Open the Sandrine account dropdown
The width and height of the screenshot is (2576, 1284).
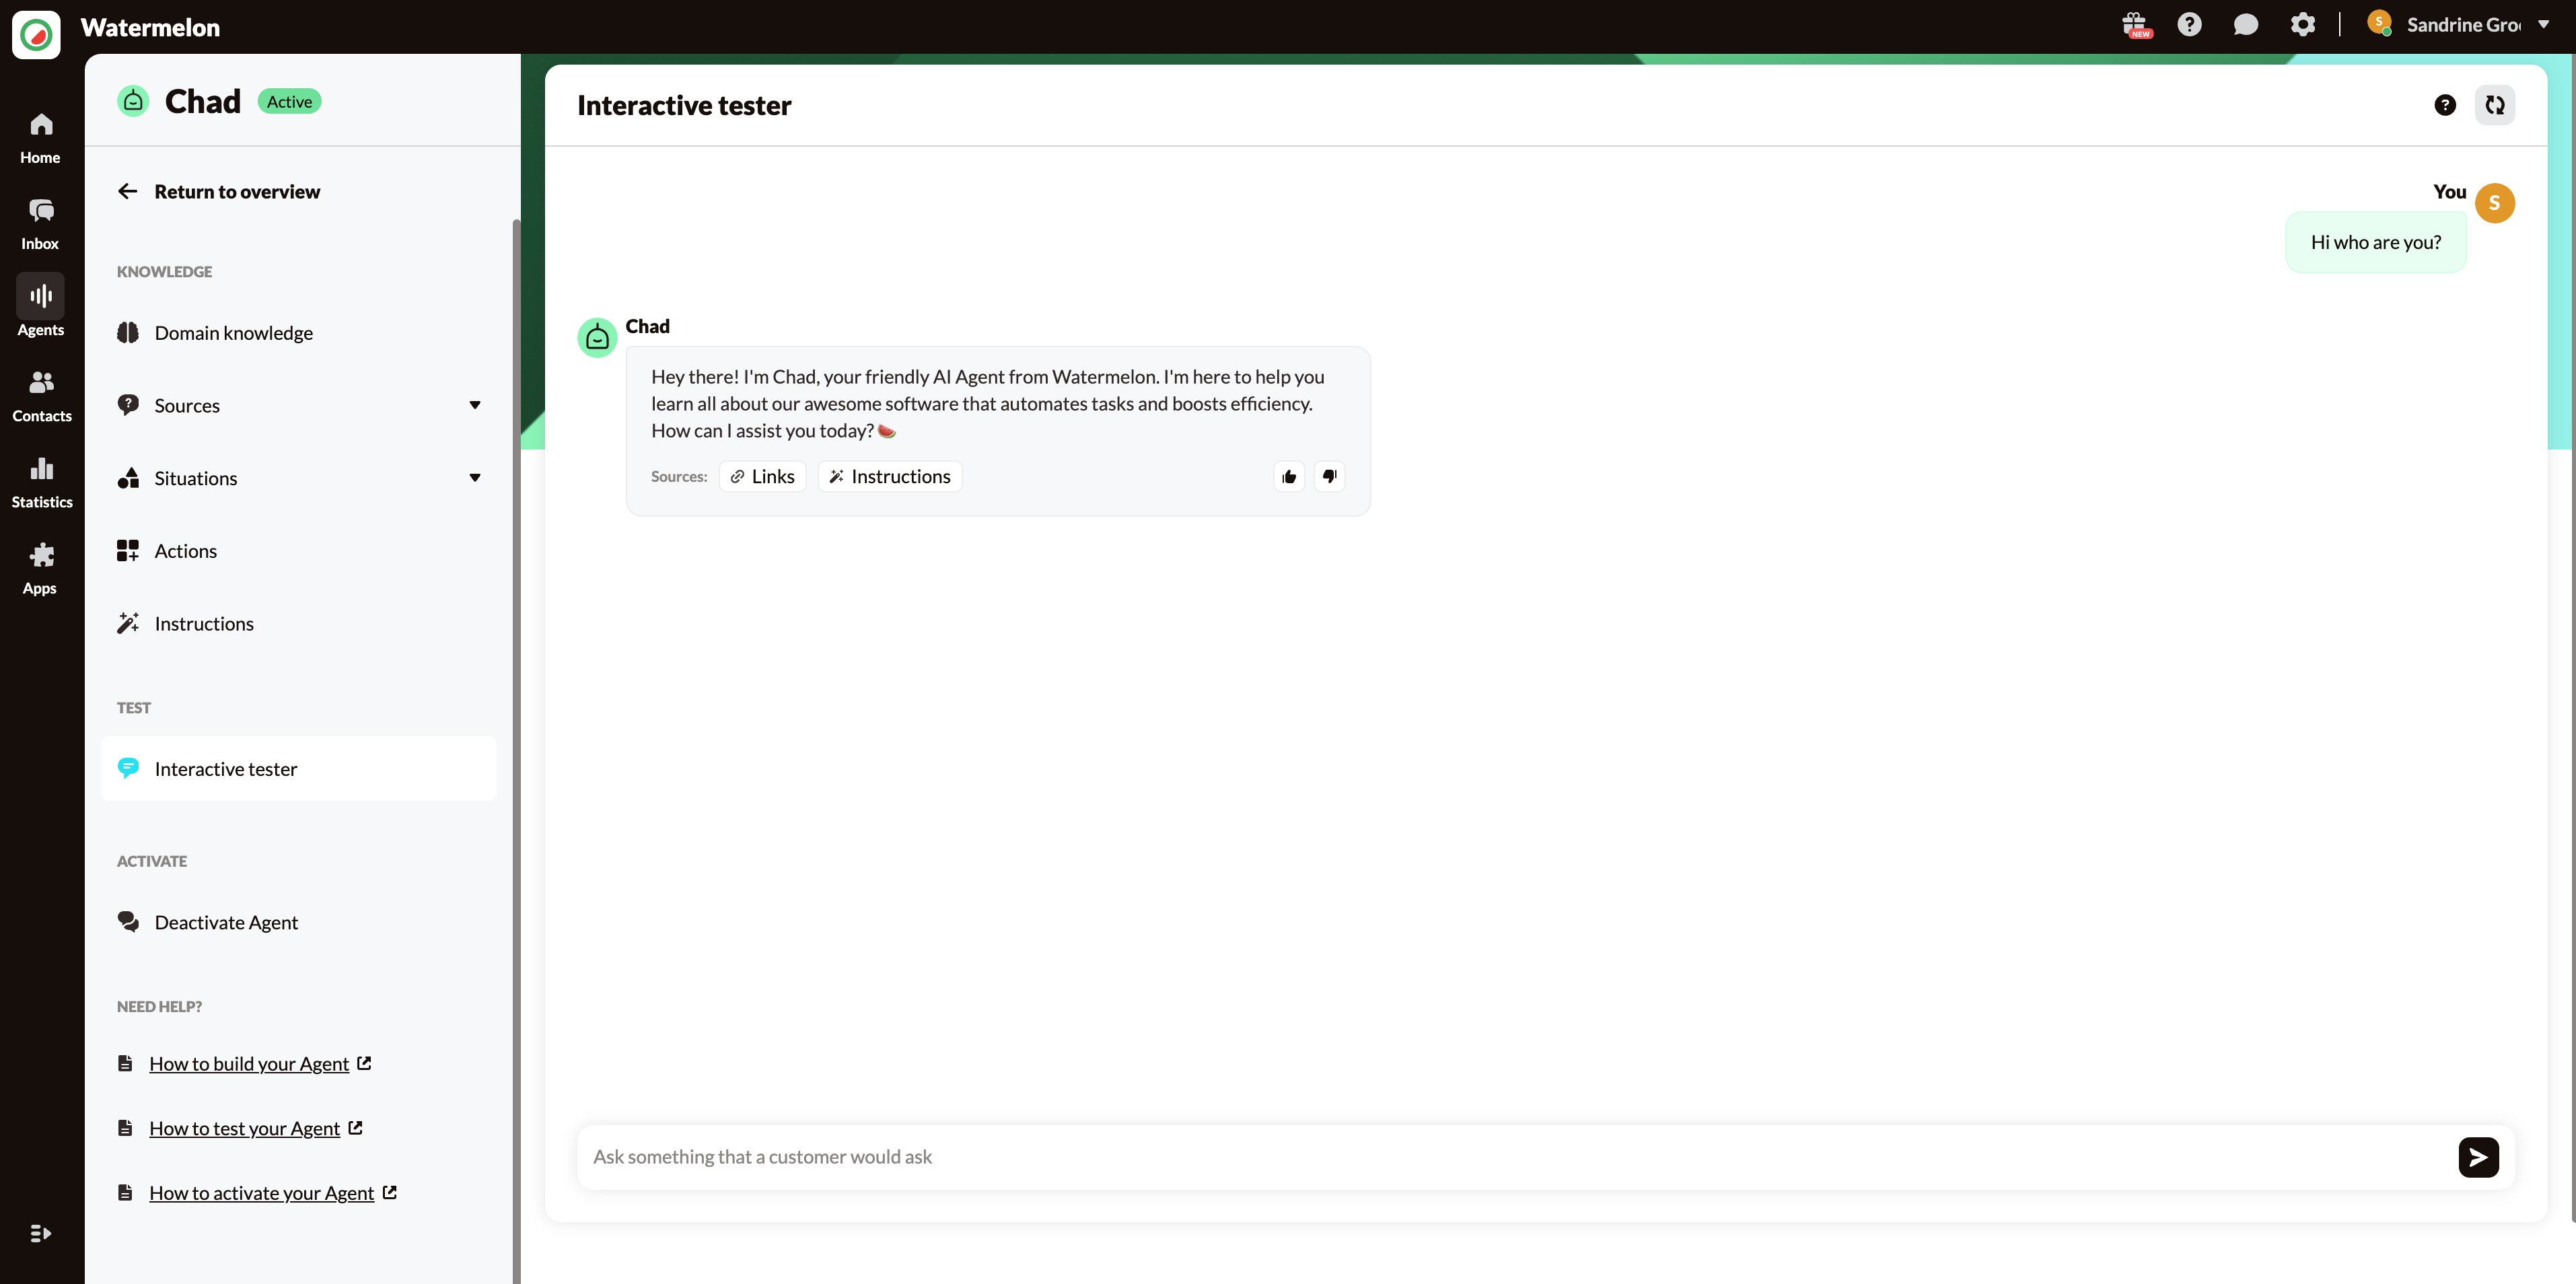tap(2544, 25)
